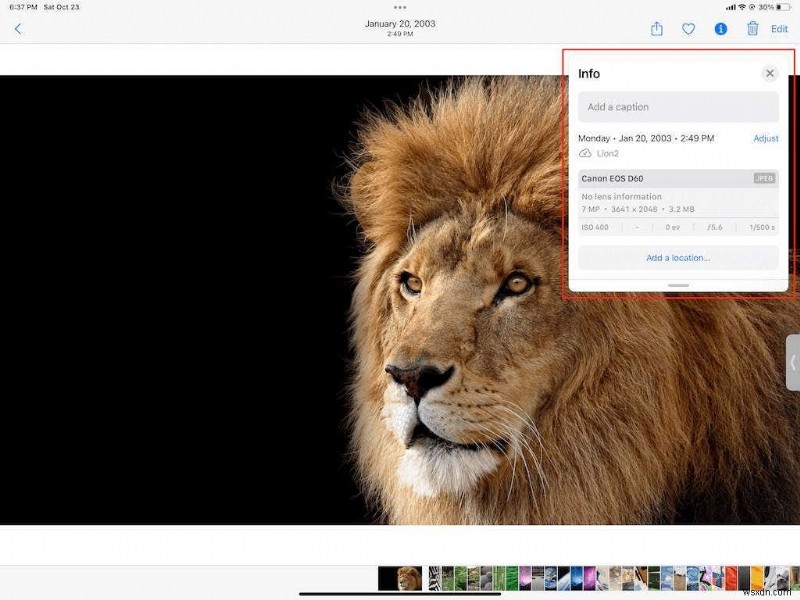Share this photo via the Share icon
Viewport: 800px width, 600px height.
click(656, 29)
